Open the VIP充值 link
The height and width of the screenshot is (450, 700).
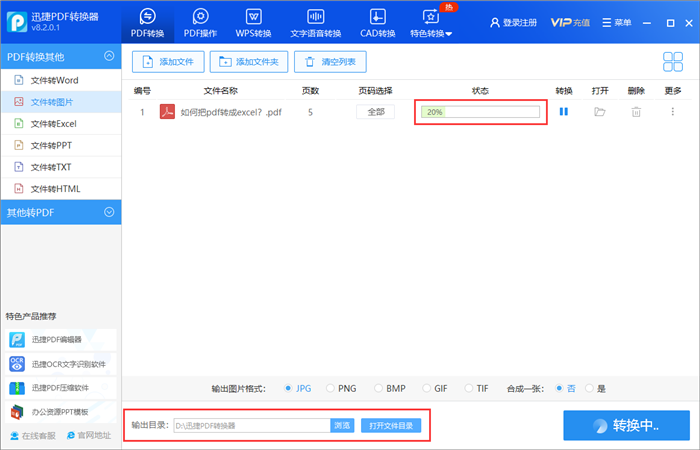[570, 23]
